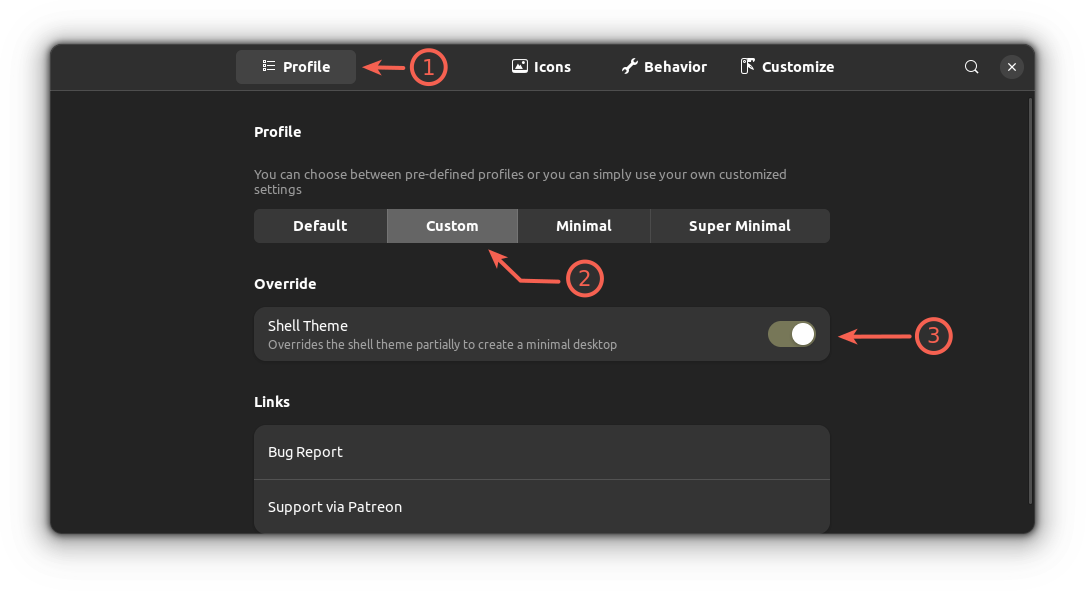Close the settings window with X button
1087x592 pixels.
tap(1012, 67)
